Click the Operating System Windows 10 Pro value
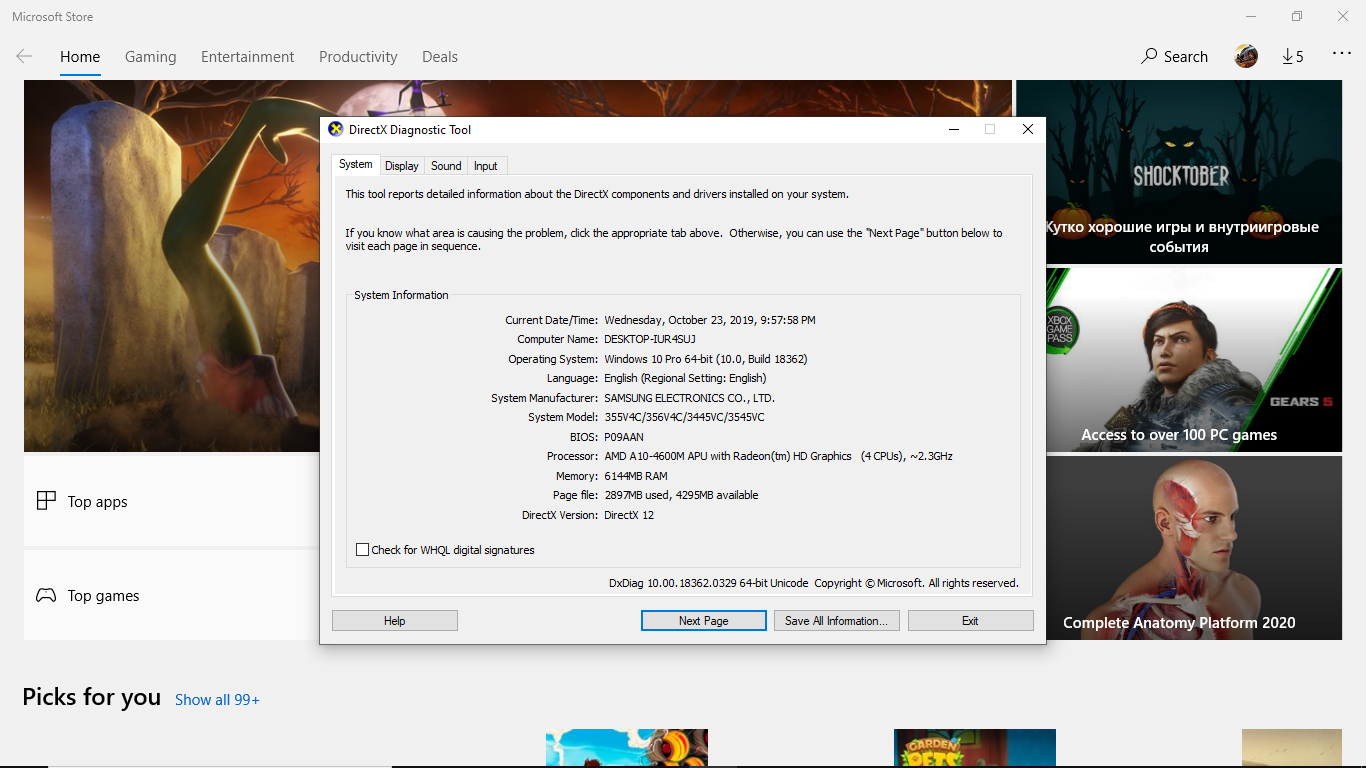The image size is (1366, 768). pyautogui.click(x=705, y=359)
